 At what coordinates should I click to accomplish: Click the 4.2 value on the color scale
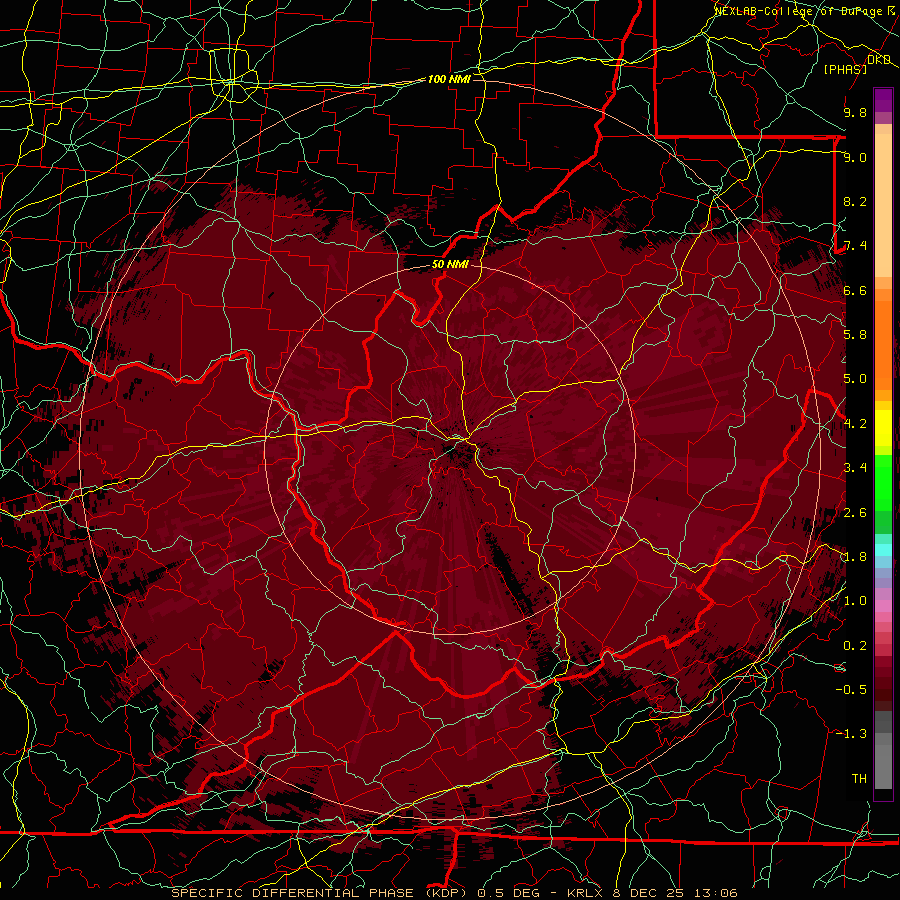coord(855,424)
